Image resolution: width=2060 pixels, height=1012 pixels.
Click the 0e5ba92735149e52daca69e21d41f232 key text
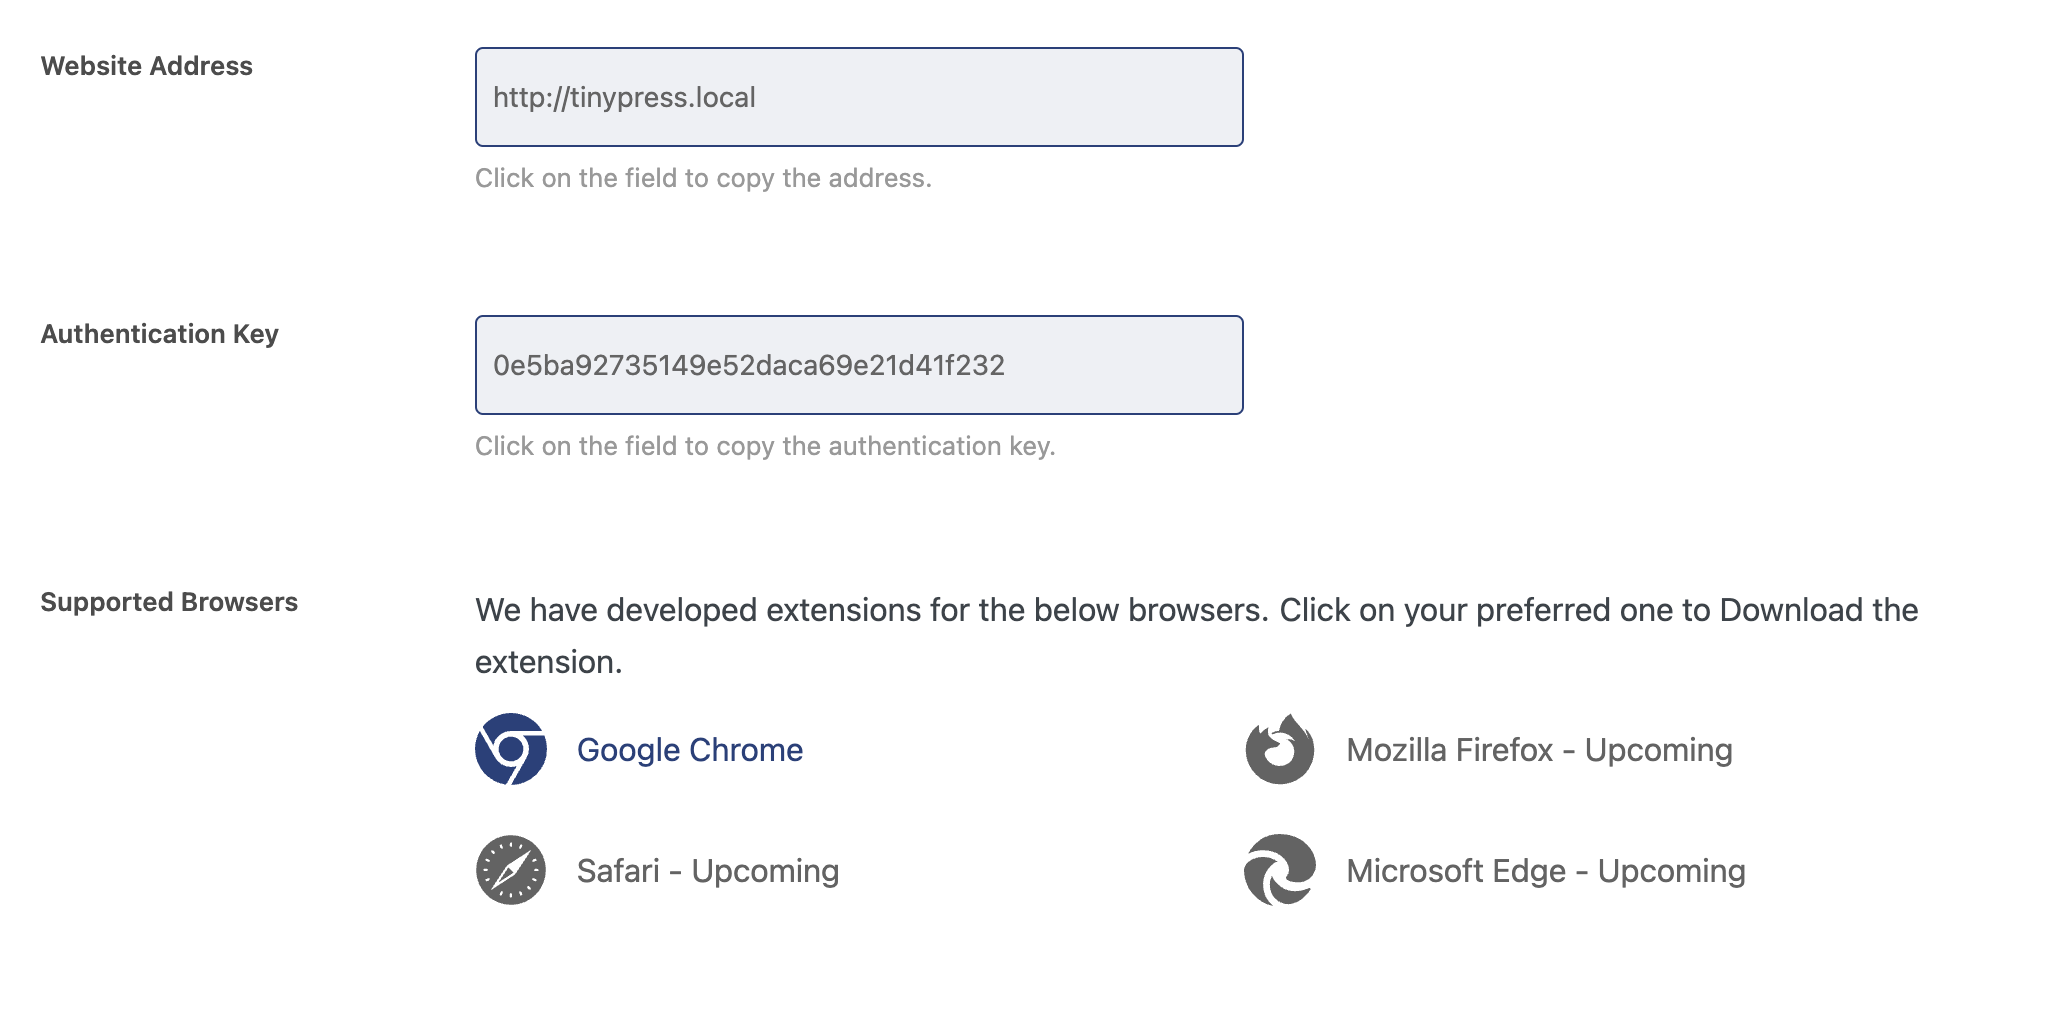point(749,365)
